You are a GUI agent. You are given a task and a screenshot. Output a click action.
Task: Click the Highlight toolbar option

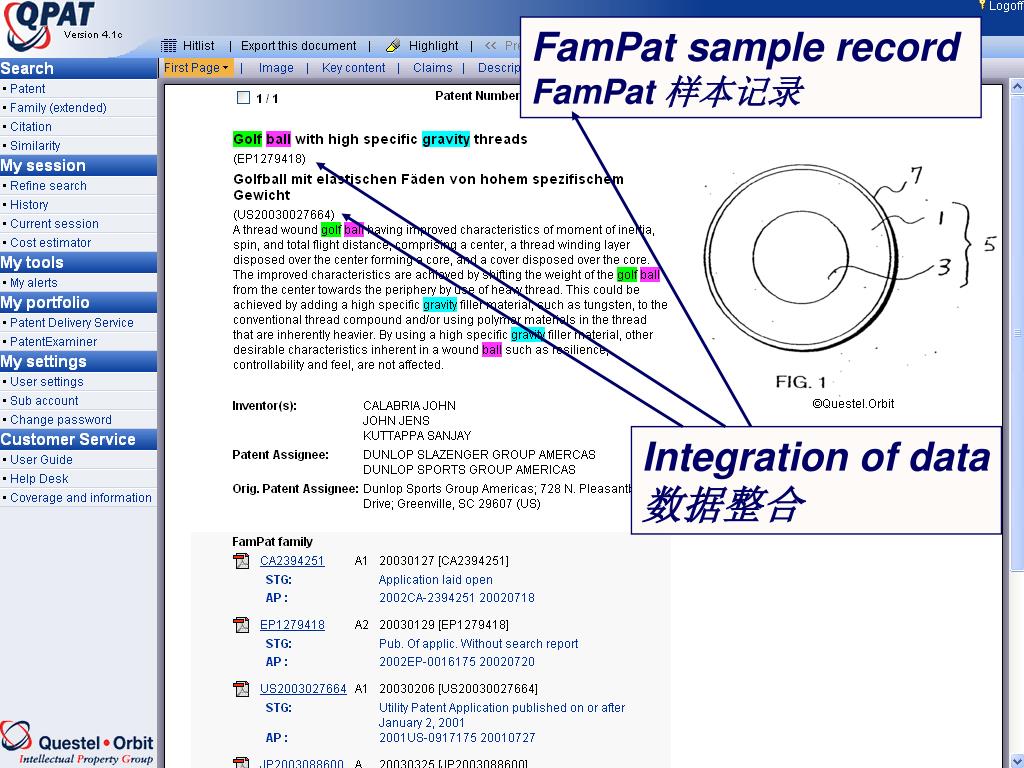point(434,46)
